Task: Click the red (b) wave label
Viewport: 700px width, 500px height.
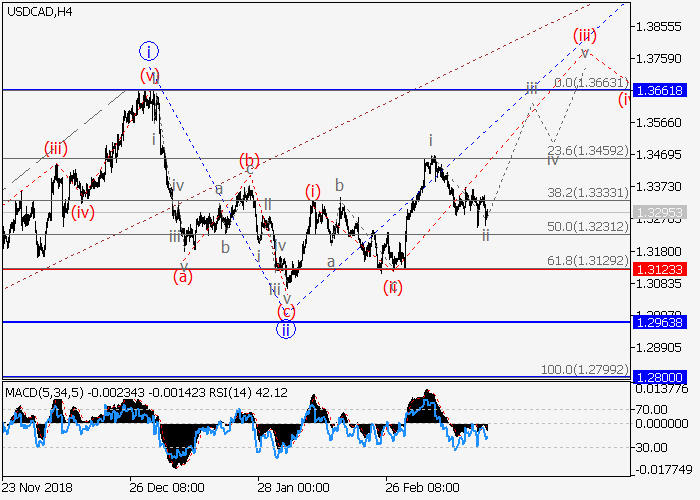Action: (x=249, y=160)
